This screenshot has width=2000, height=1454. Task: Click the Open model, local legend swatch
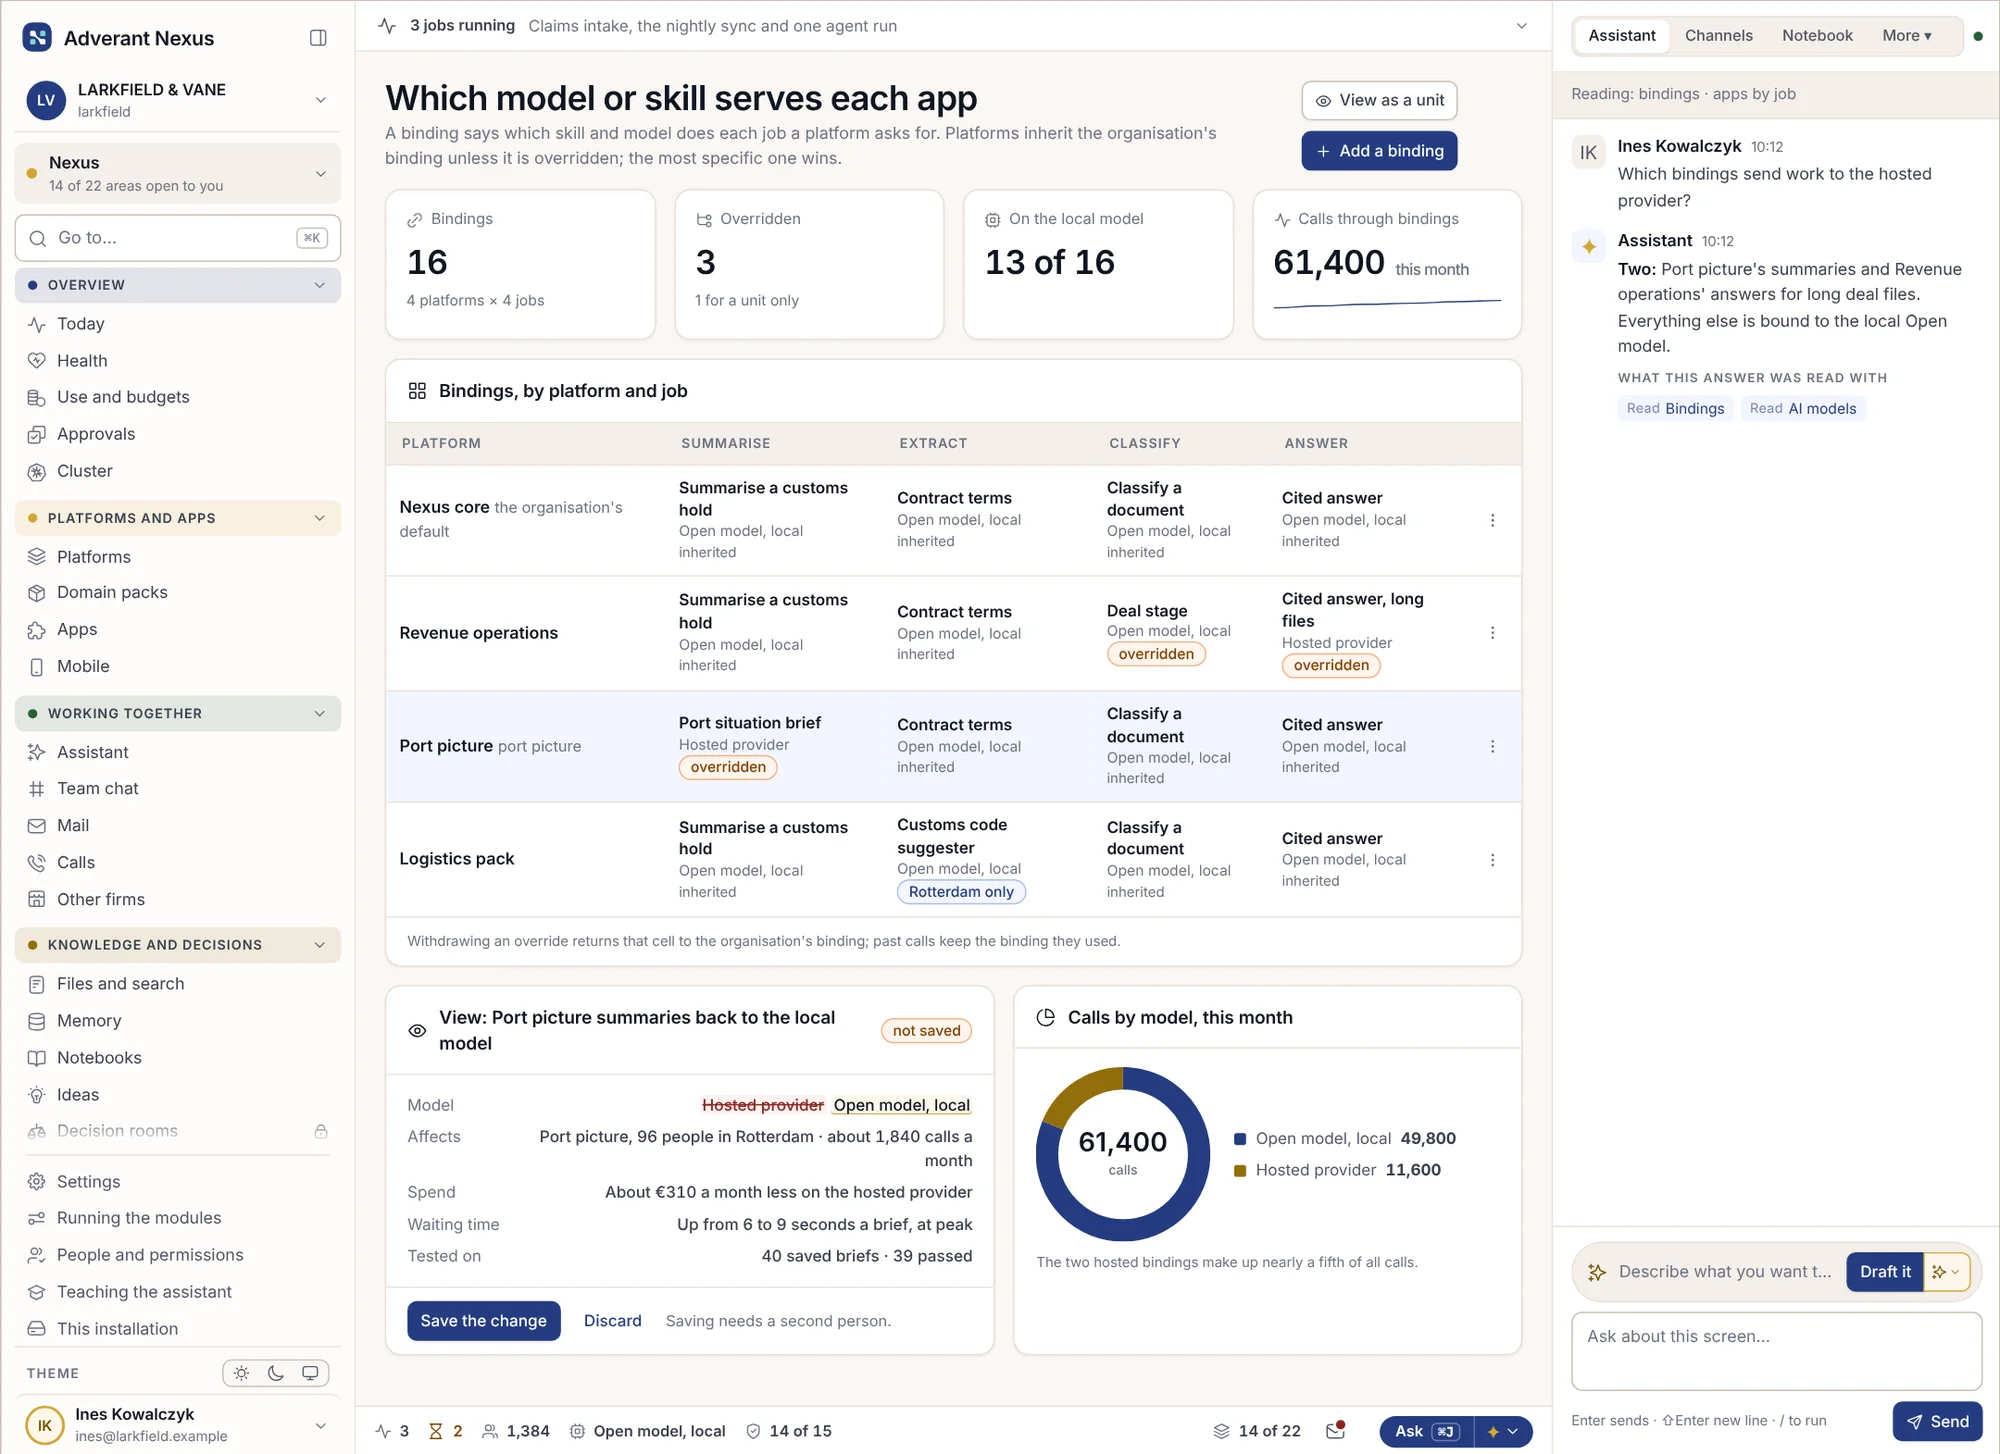pos(1240,1139)
